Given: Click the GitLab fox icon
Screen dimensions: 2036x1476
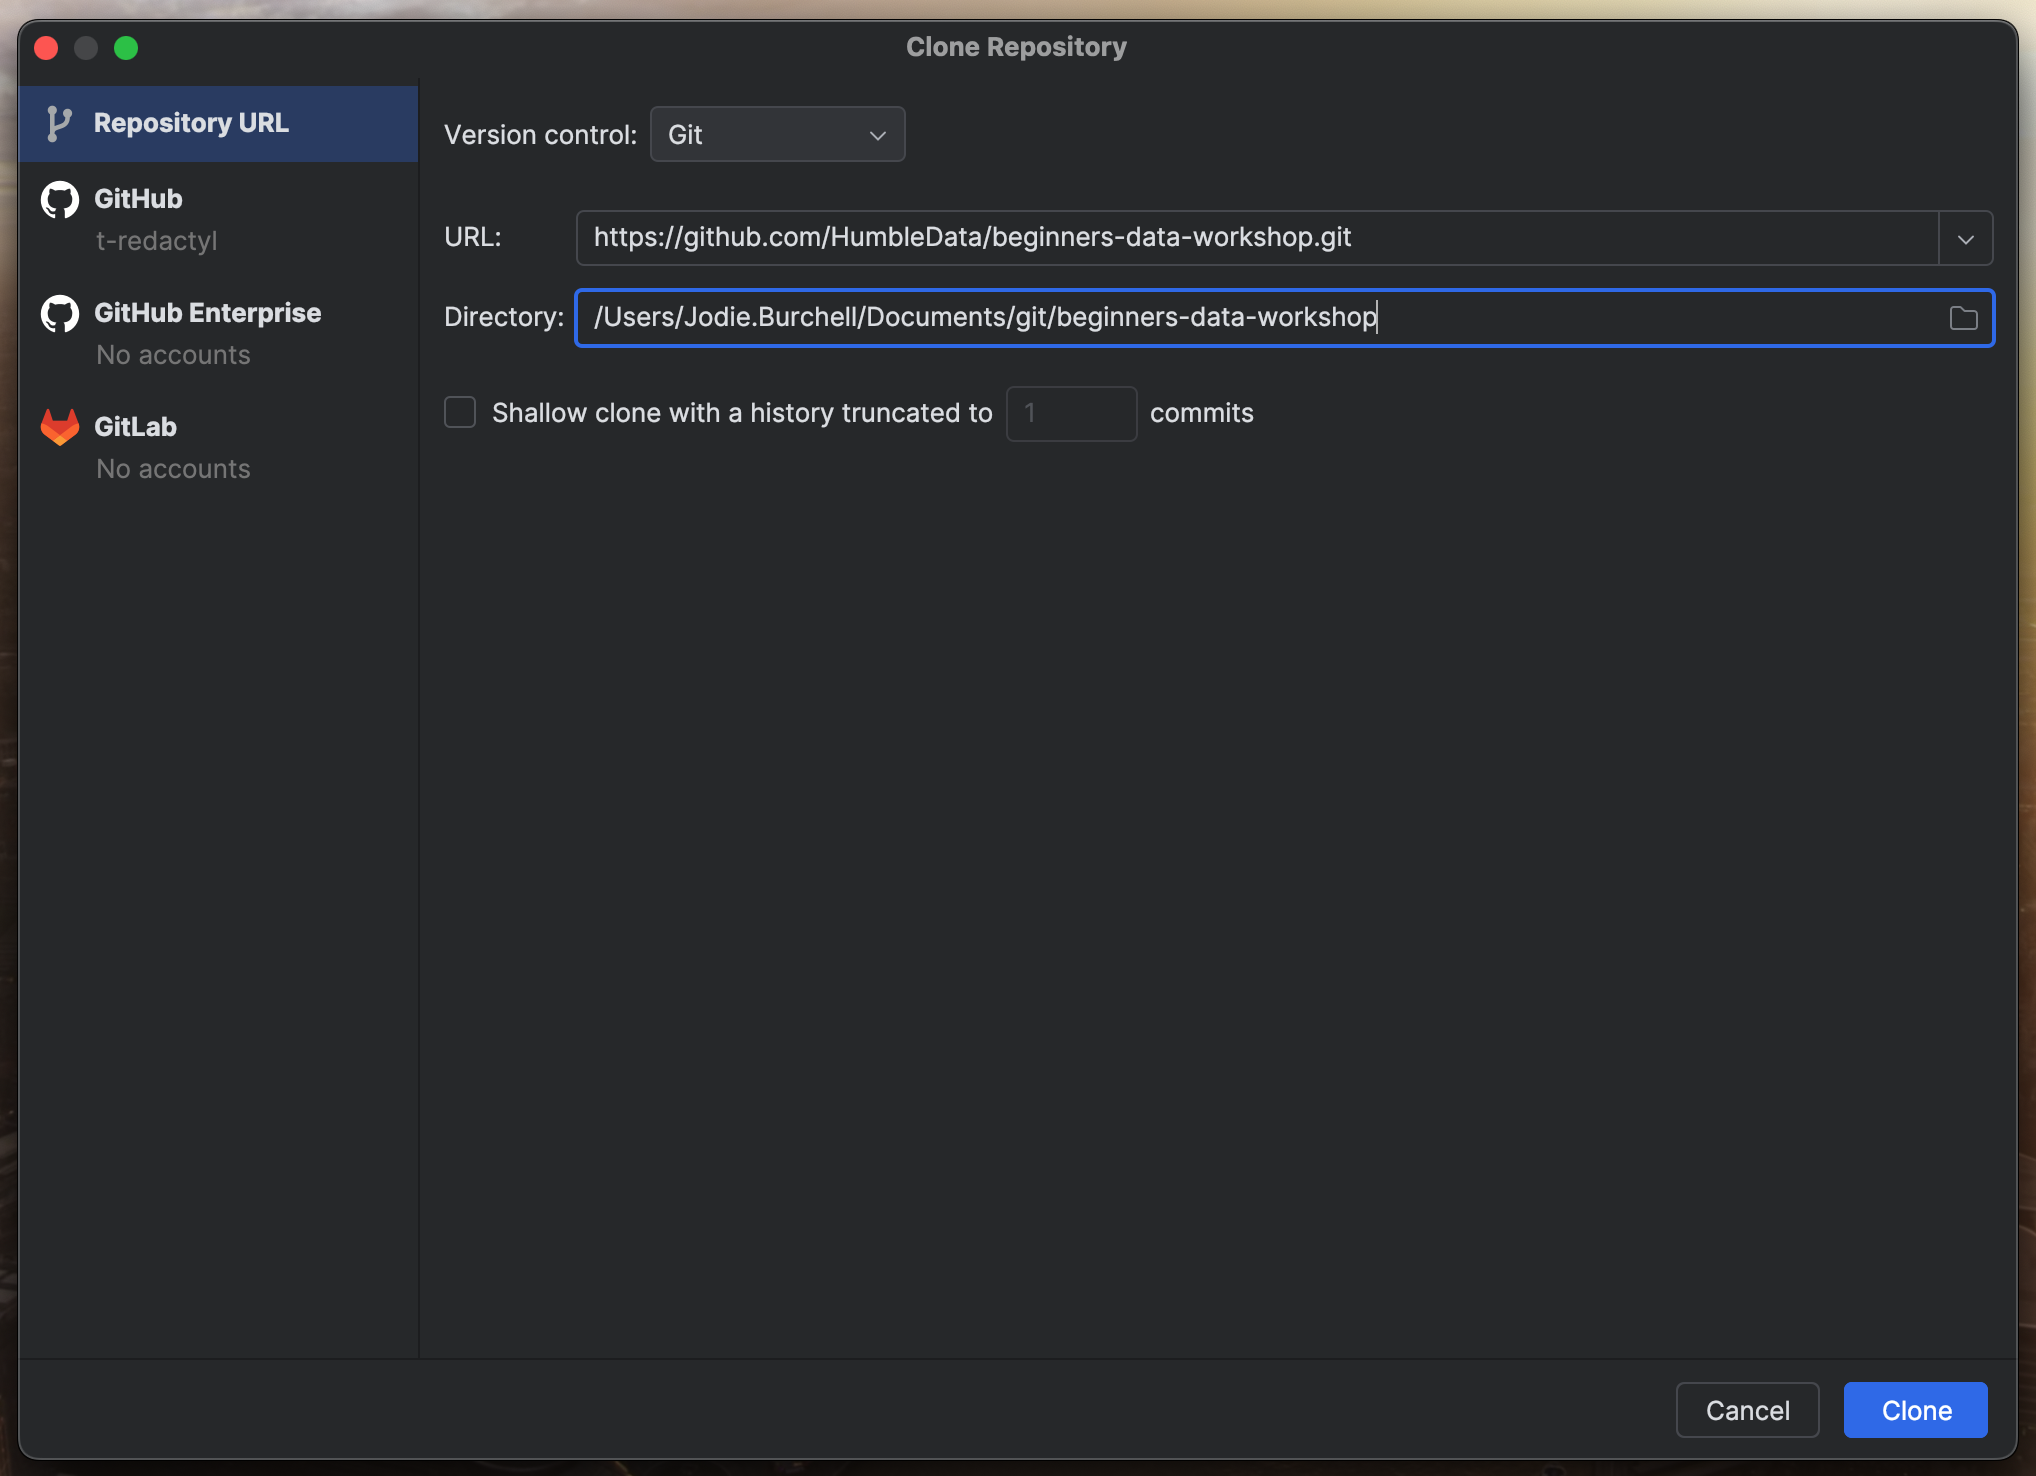Looking at the screenshot, I should click(59, 426).
